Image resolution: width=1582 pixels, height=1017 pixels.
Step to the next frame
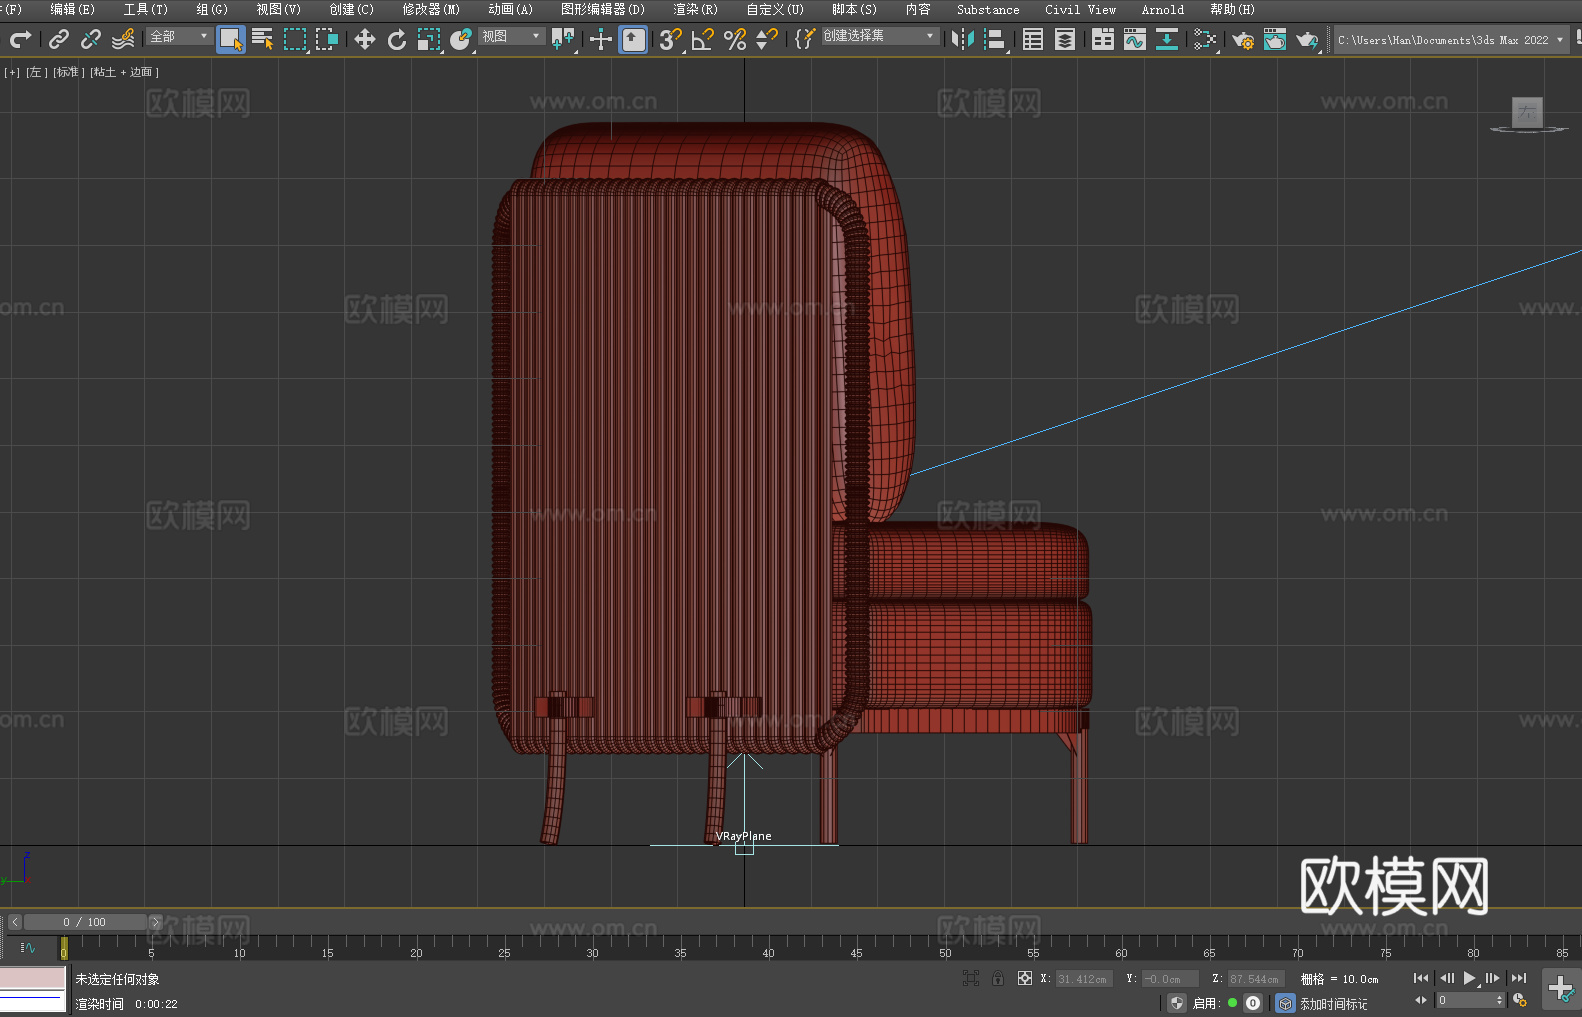click(1493, 978)
